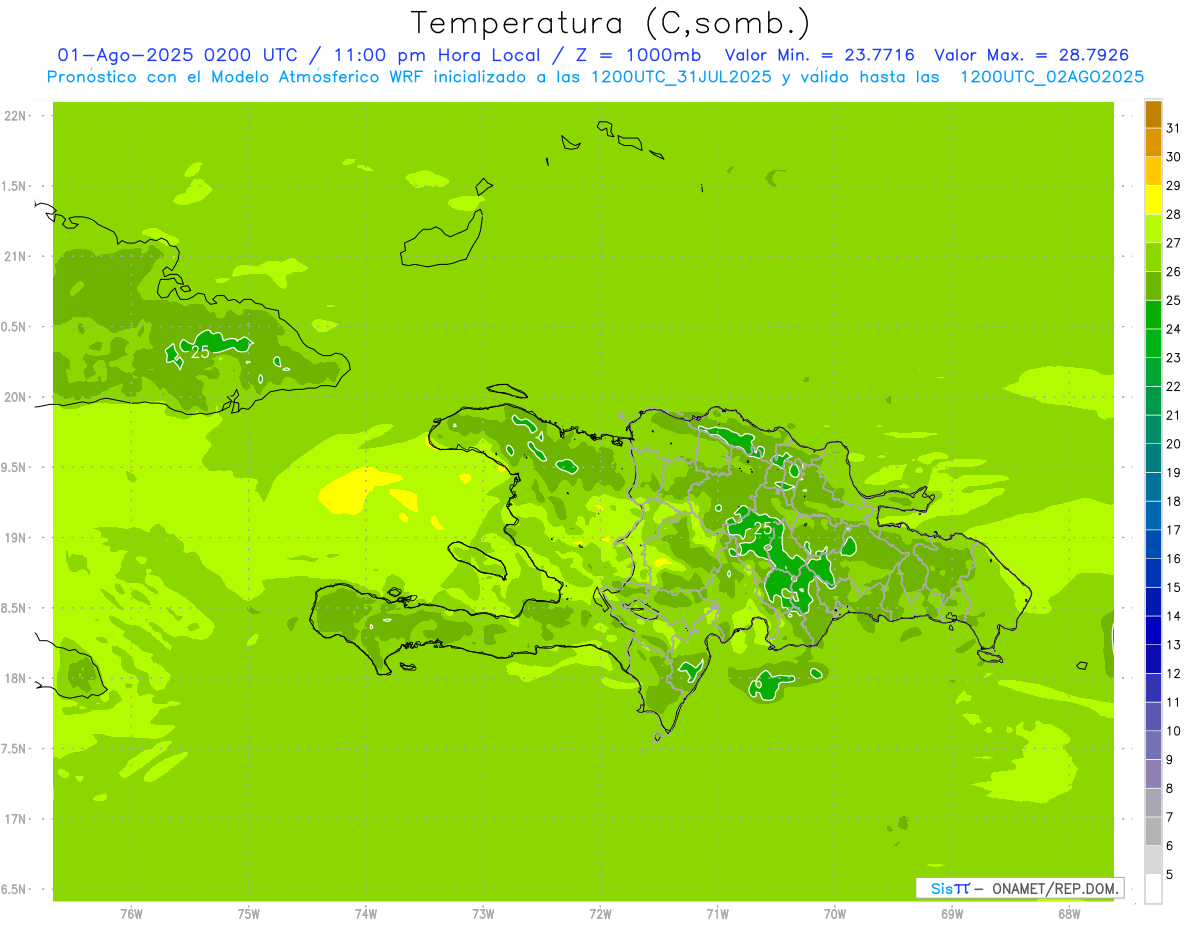
Task: Click the '69W' longitude label
Action: click(x=952, y=914)
